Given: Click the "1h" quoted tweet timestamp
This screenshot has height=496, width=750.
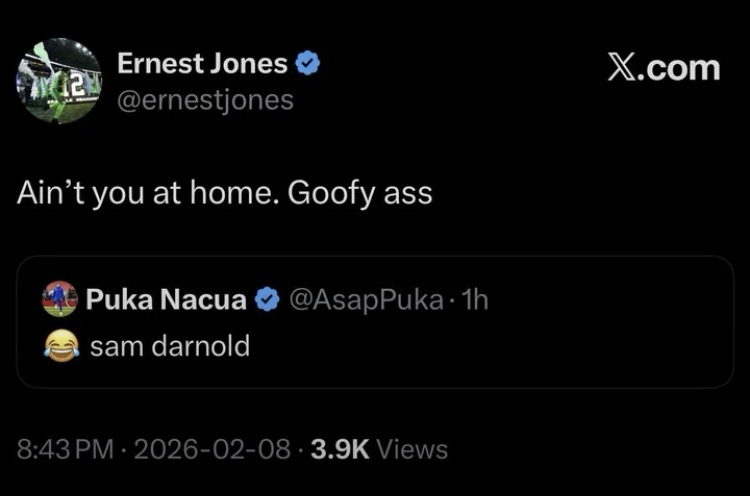Looking at the screenshot, I should tap(473, 299).
